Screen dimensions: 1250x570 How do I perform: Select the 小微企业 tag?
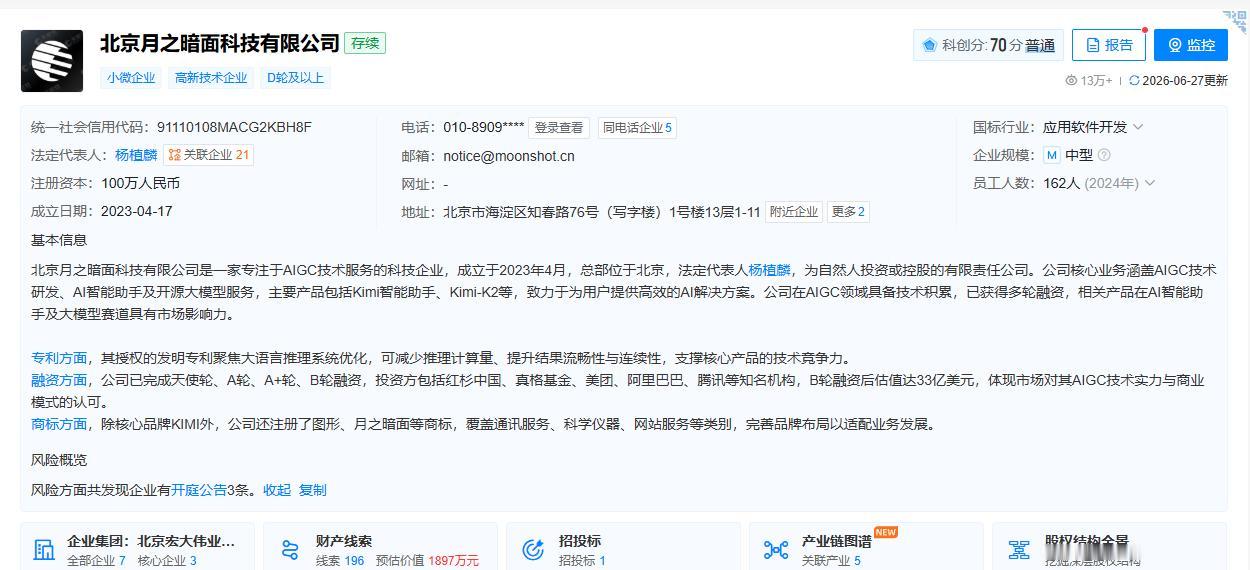(x=132, y=78)
